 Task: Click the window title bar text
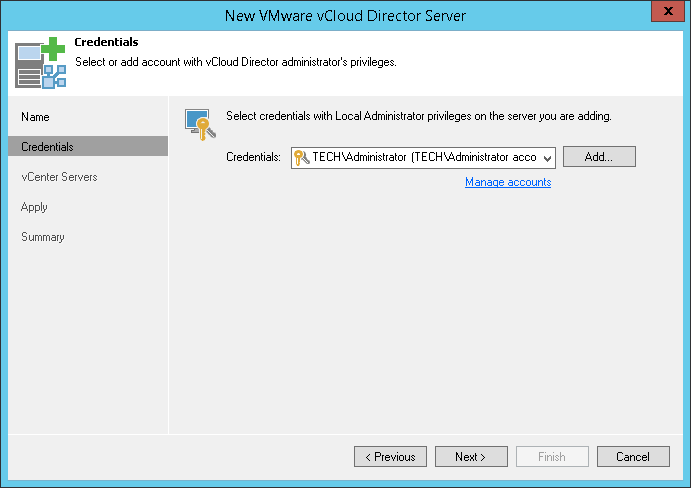click(345, 15)
